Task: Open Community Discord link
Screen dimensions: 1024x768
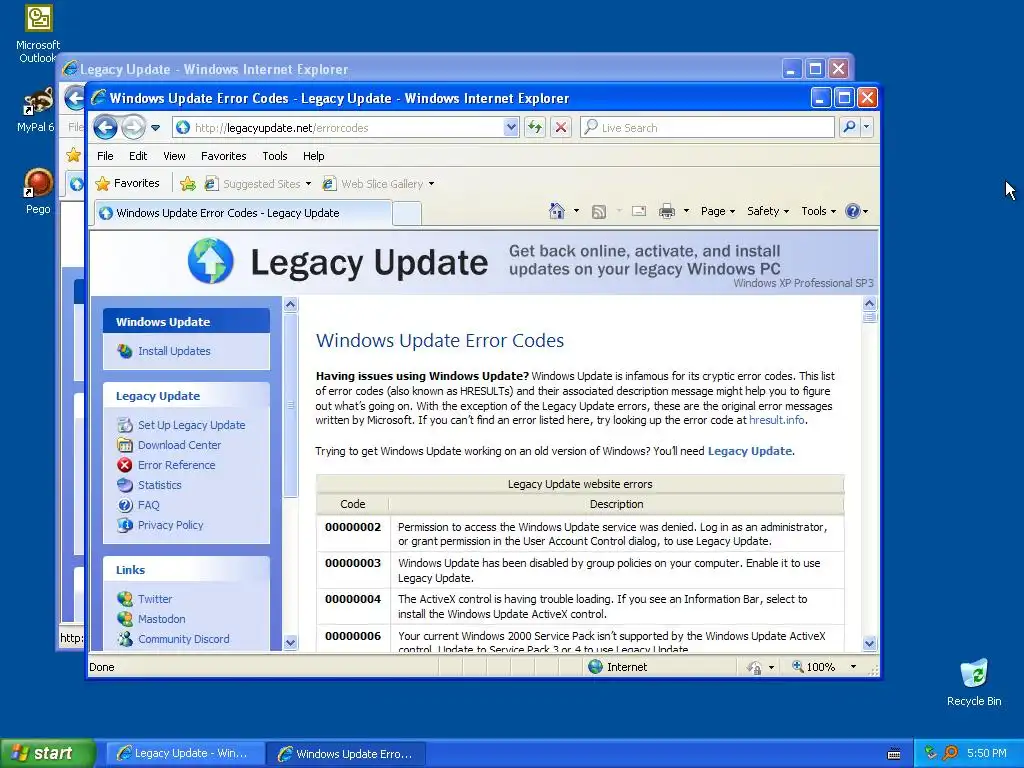Action: click(x=184, y=639)
